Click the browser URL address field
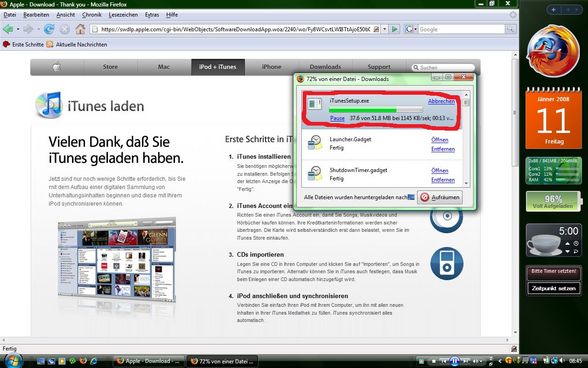 click(x=235, y=29)
